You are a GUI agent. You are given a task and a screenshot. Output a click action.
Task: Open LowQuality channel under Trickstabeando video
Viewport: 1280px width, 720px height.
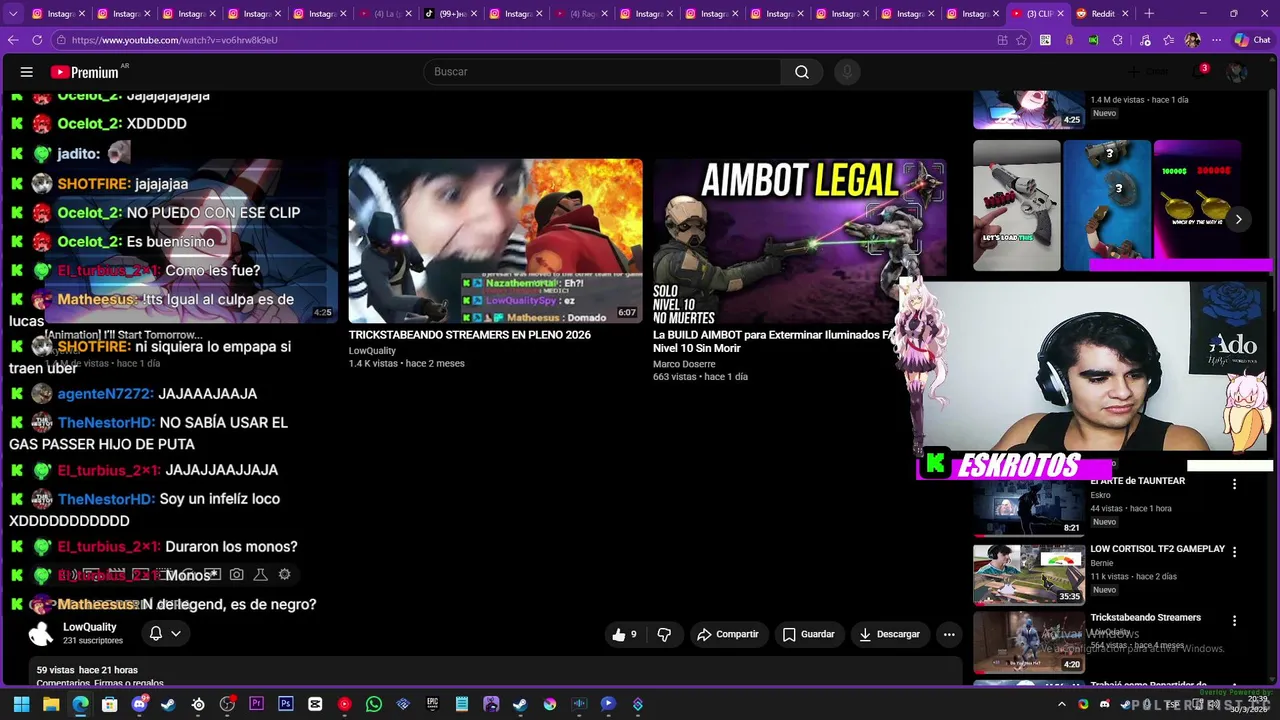click(x=372, y=351)
